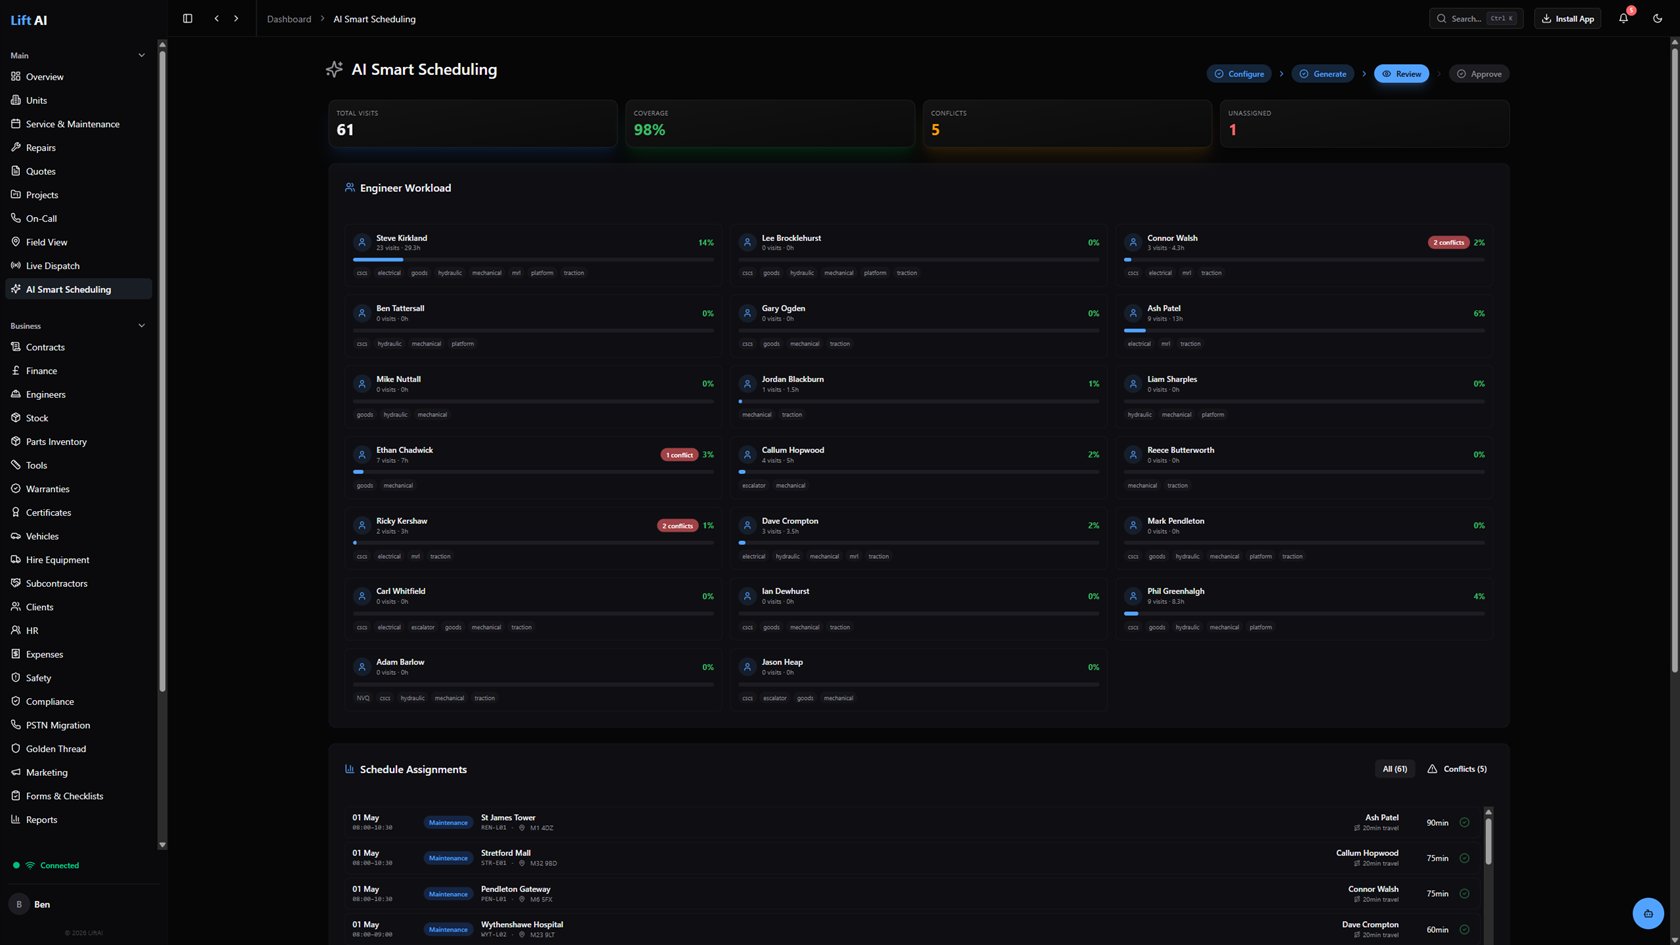Screen dimensions: 1680x945
Task: Open Subcontractors in the sidebar
Action: coord(79,583)
